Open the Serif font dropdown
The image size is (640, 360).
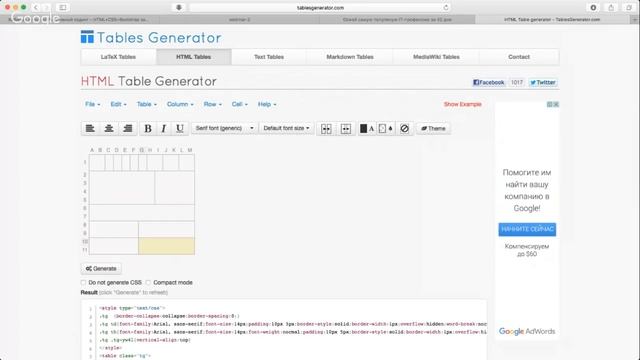(x=224, y=128)
